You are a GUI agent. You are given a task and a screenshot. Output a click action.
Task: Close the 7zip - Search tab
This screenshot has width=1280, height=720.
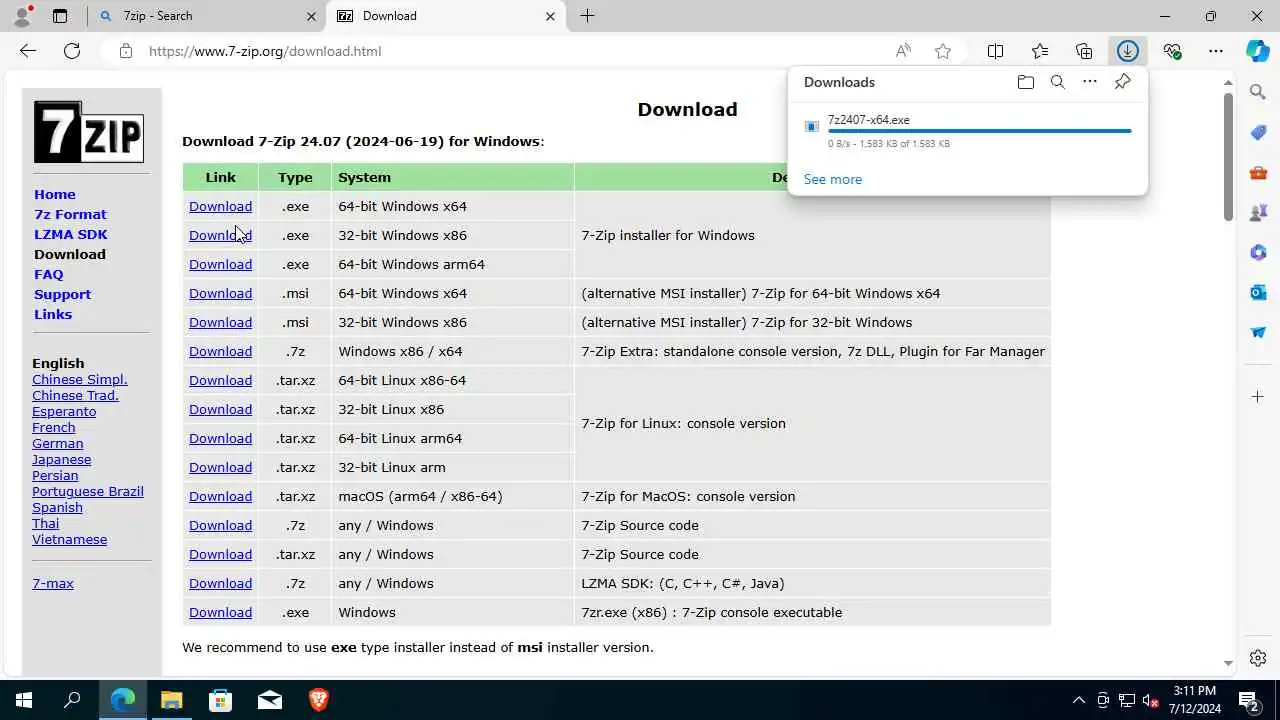pyautogui.click(x=311, y=16)
